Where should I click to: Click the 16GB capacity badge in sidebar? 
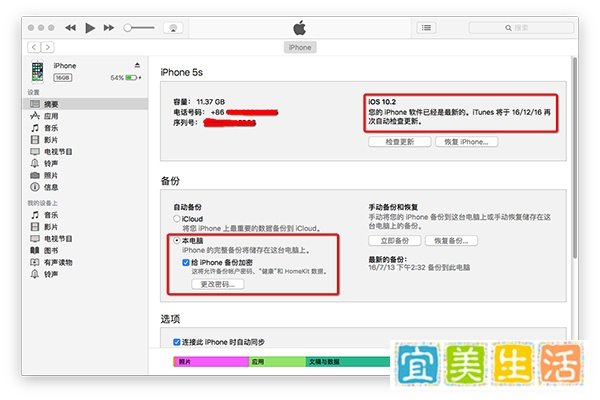[63, 78]
